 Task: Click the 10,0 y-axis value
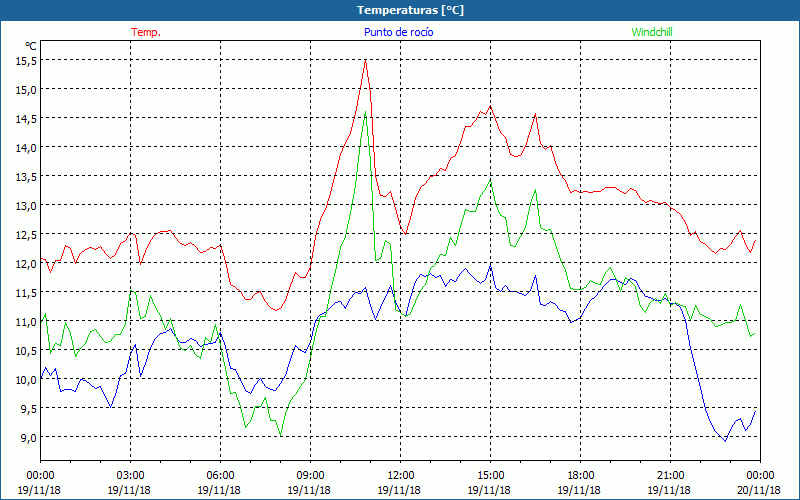click(27, 380)
